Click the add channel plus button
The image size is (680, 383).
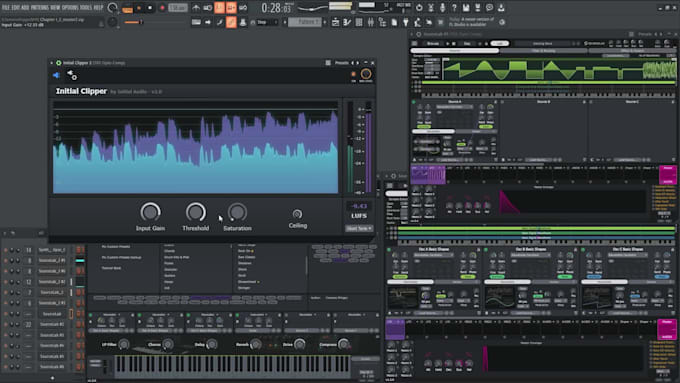pos(52,378)
